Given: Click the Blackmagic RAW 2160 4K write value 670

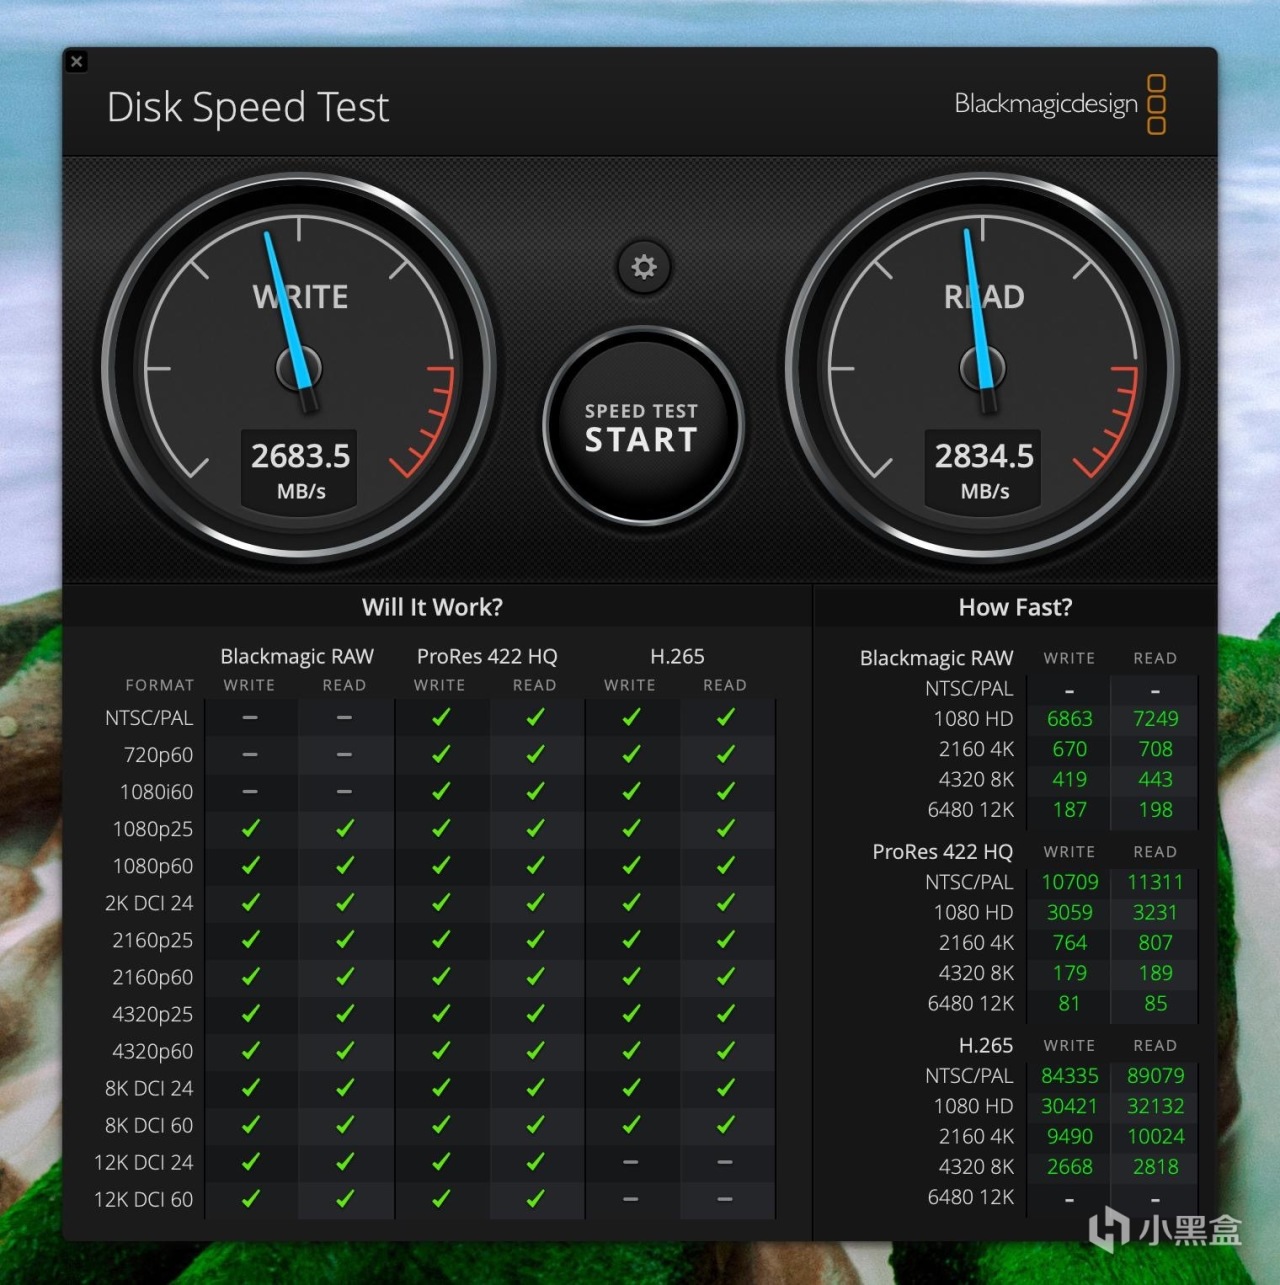Looking at the screenshot, I should coord(1069,749).
